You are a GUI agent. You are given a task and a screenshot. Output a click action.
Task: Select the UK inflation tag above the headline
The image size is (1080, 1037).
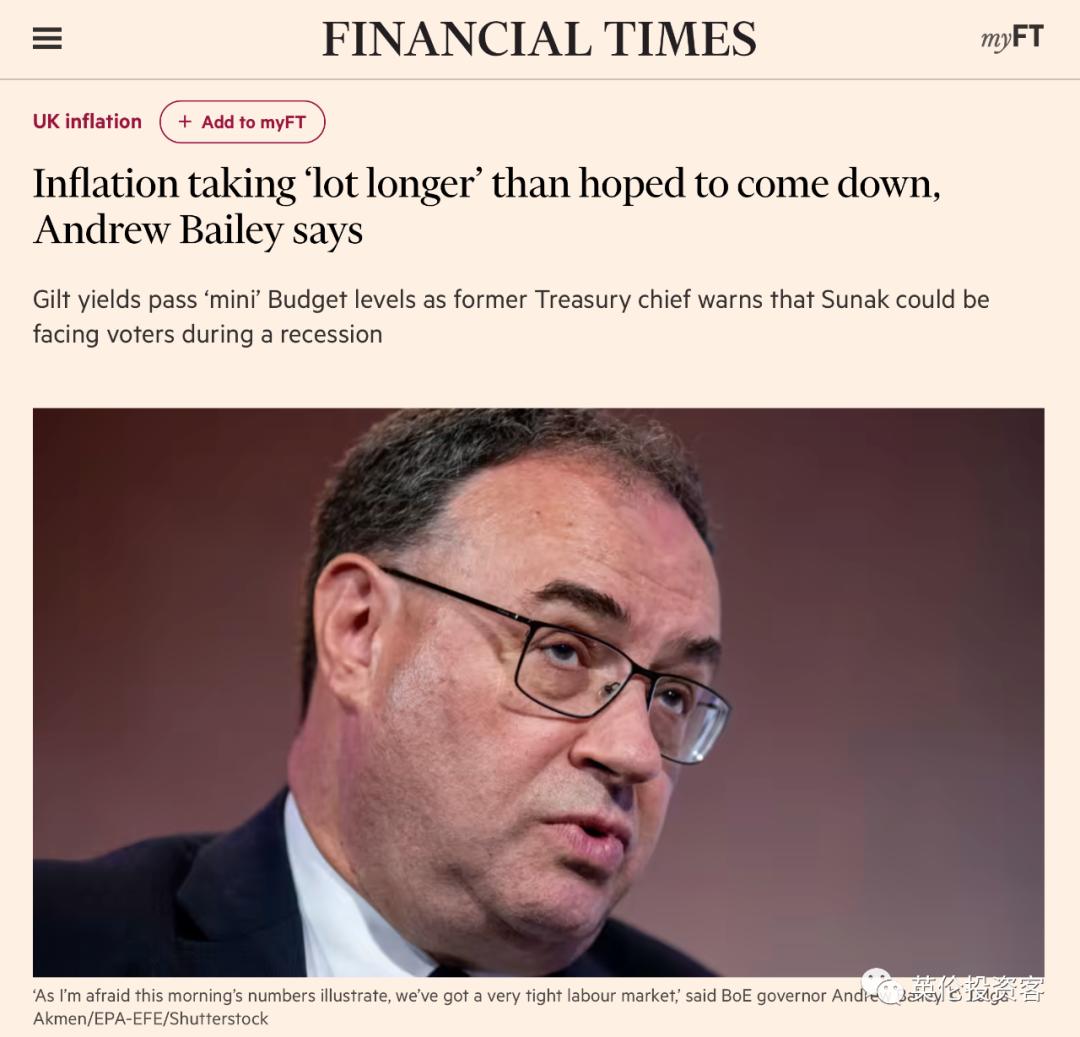point(86,121)
